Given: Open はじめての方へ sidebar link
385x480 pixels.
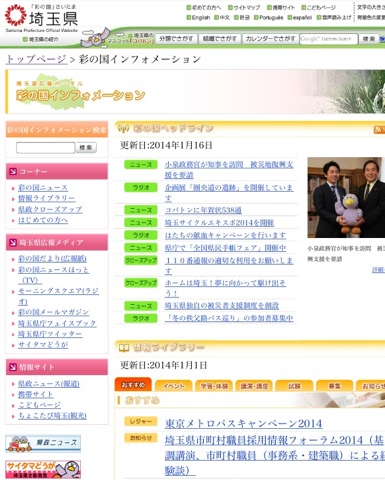Looking at the screenshot, I should (43, 220).
